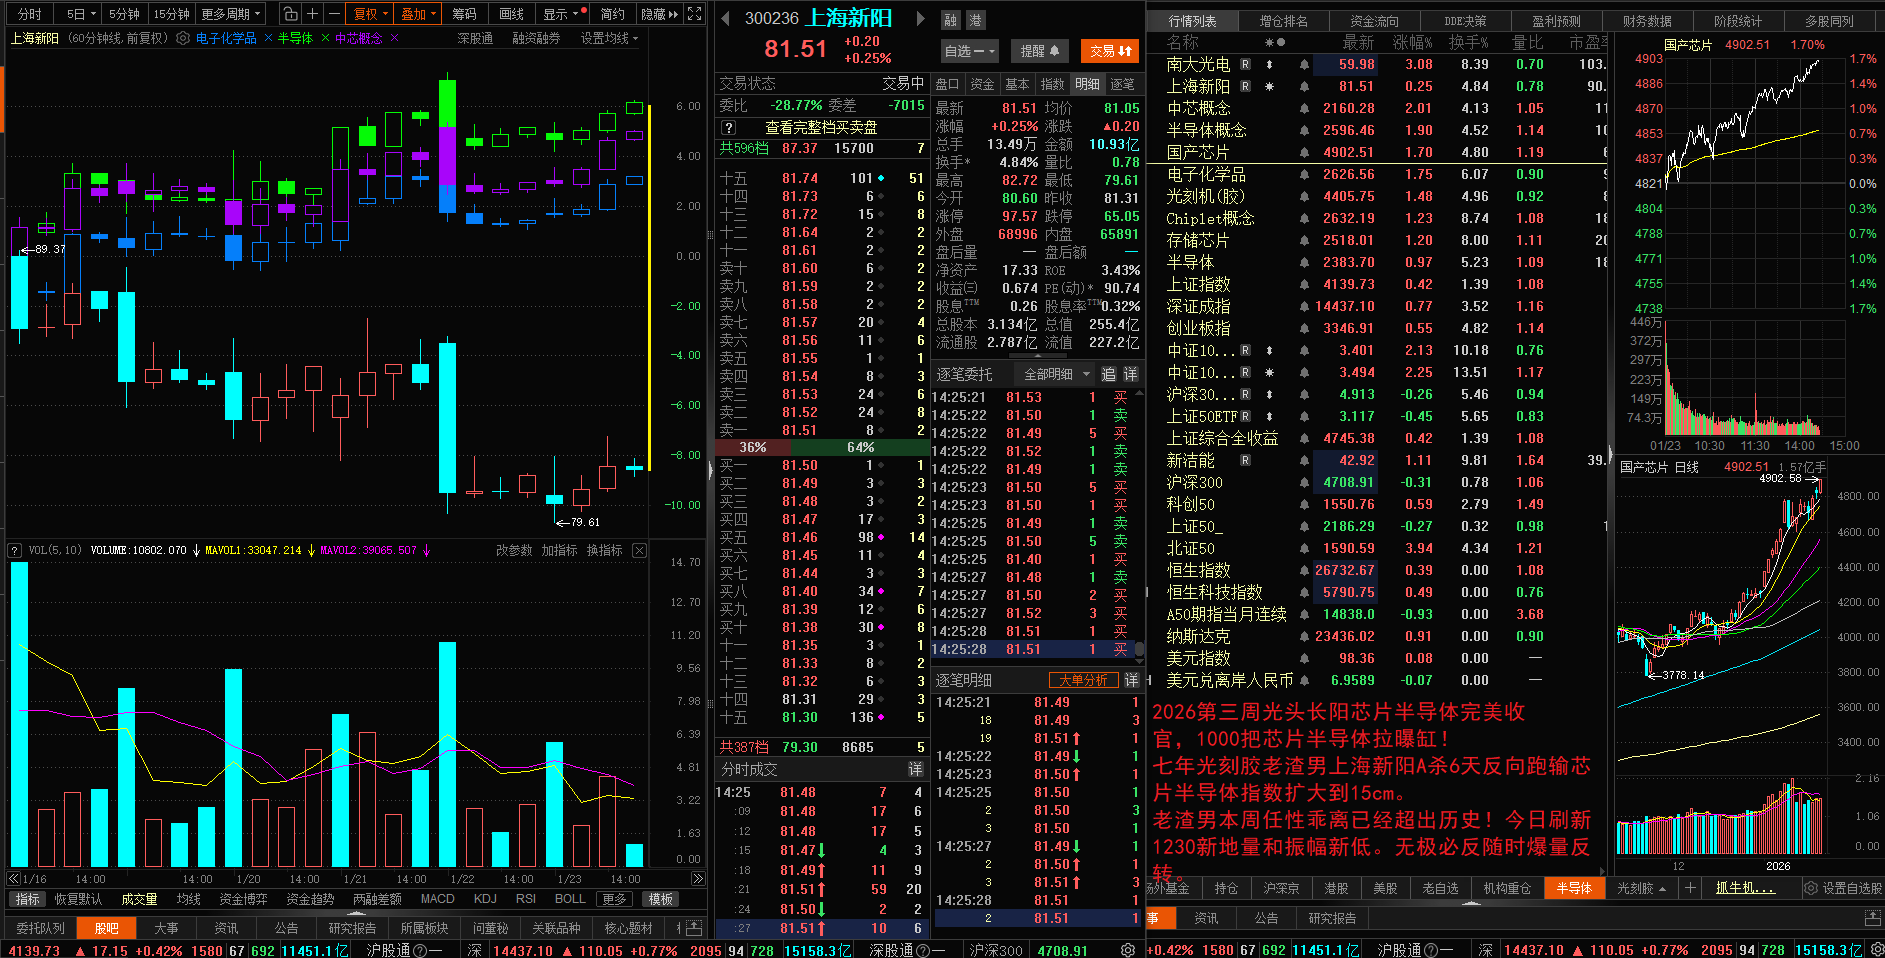The height and width of the screenshot is (958, 1885).
Task: Remove the 半导体 overlay
Action: [x=325, y=38]
